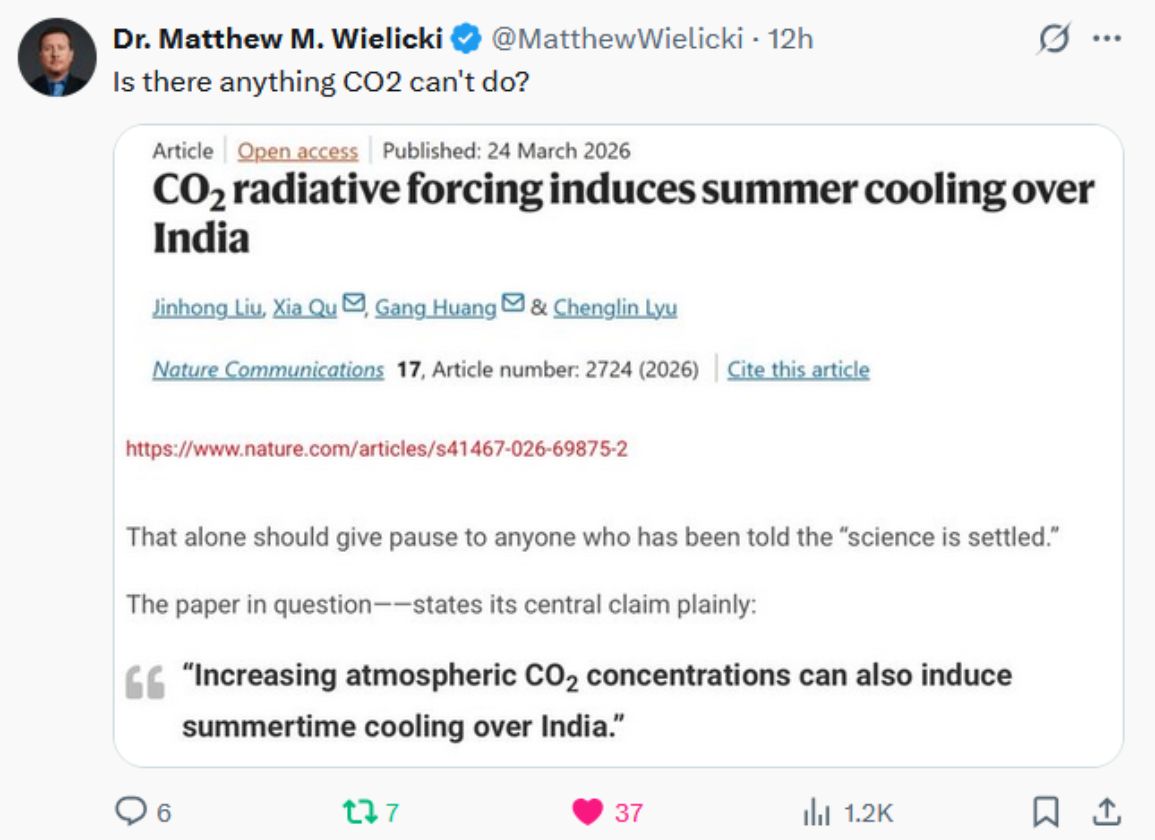The image size is (1155, 840).
Task: Like the tweet with the heart icon
Action: [586, 811]
